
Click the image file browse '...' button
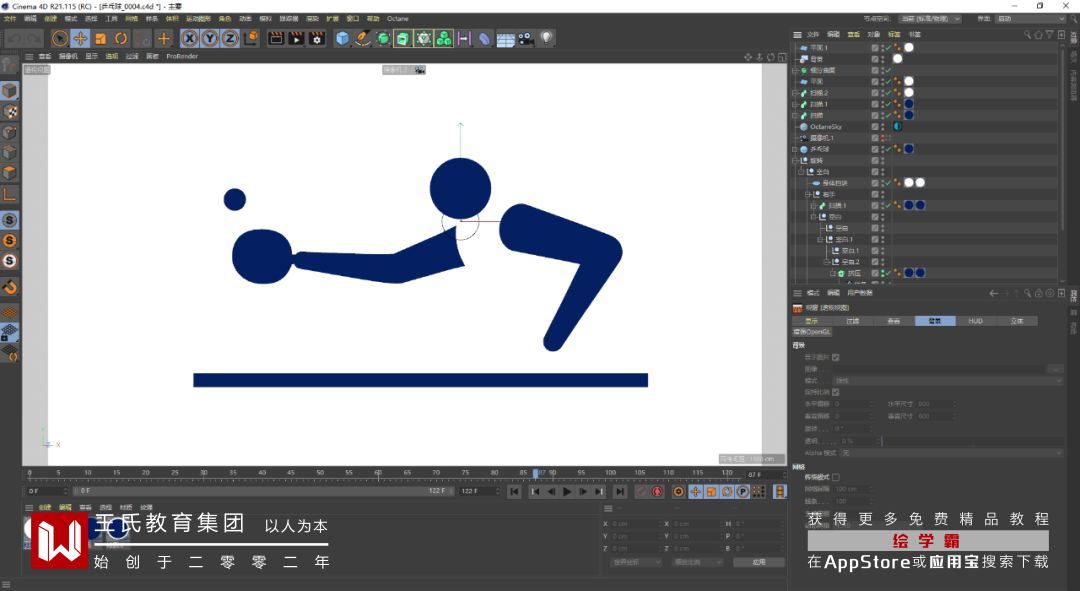[1056, 369]
